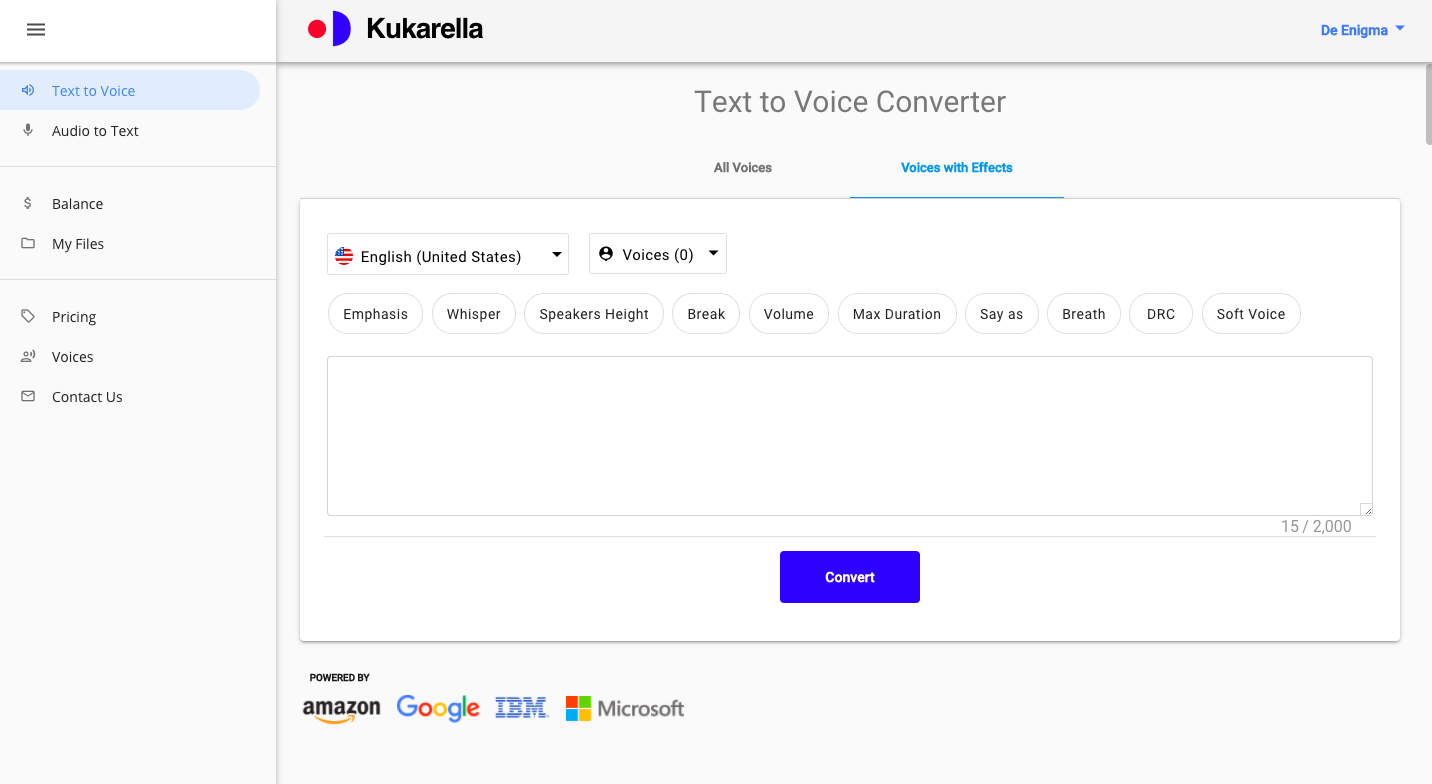
Task: Open the De Enigma account menu
Action: (1362, 30)
